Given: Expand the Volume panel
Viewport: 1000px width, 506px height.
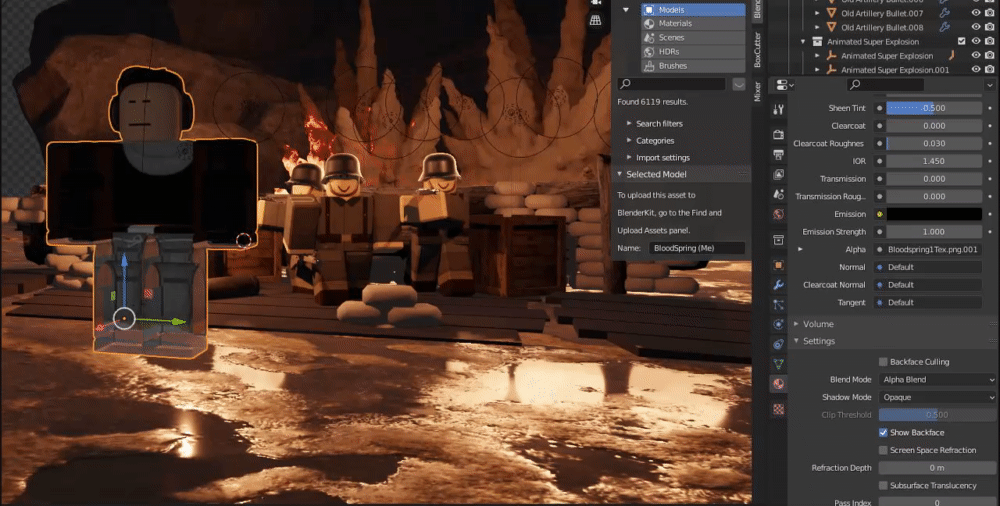Looking at the screenshot, I should [797, 324].
